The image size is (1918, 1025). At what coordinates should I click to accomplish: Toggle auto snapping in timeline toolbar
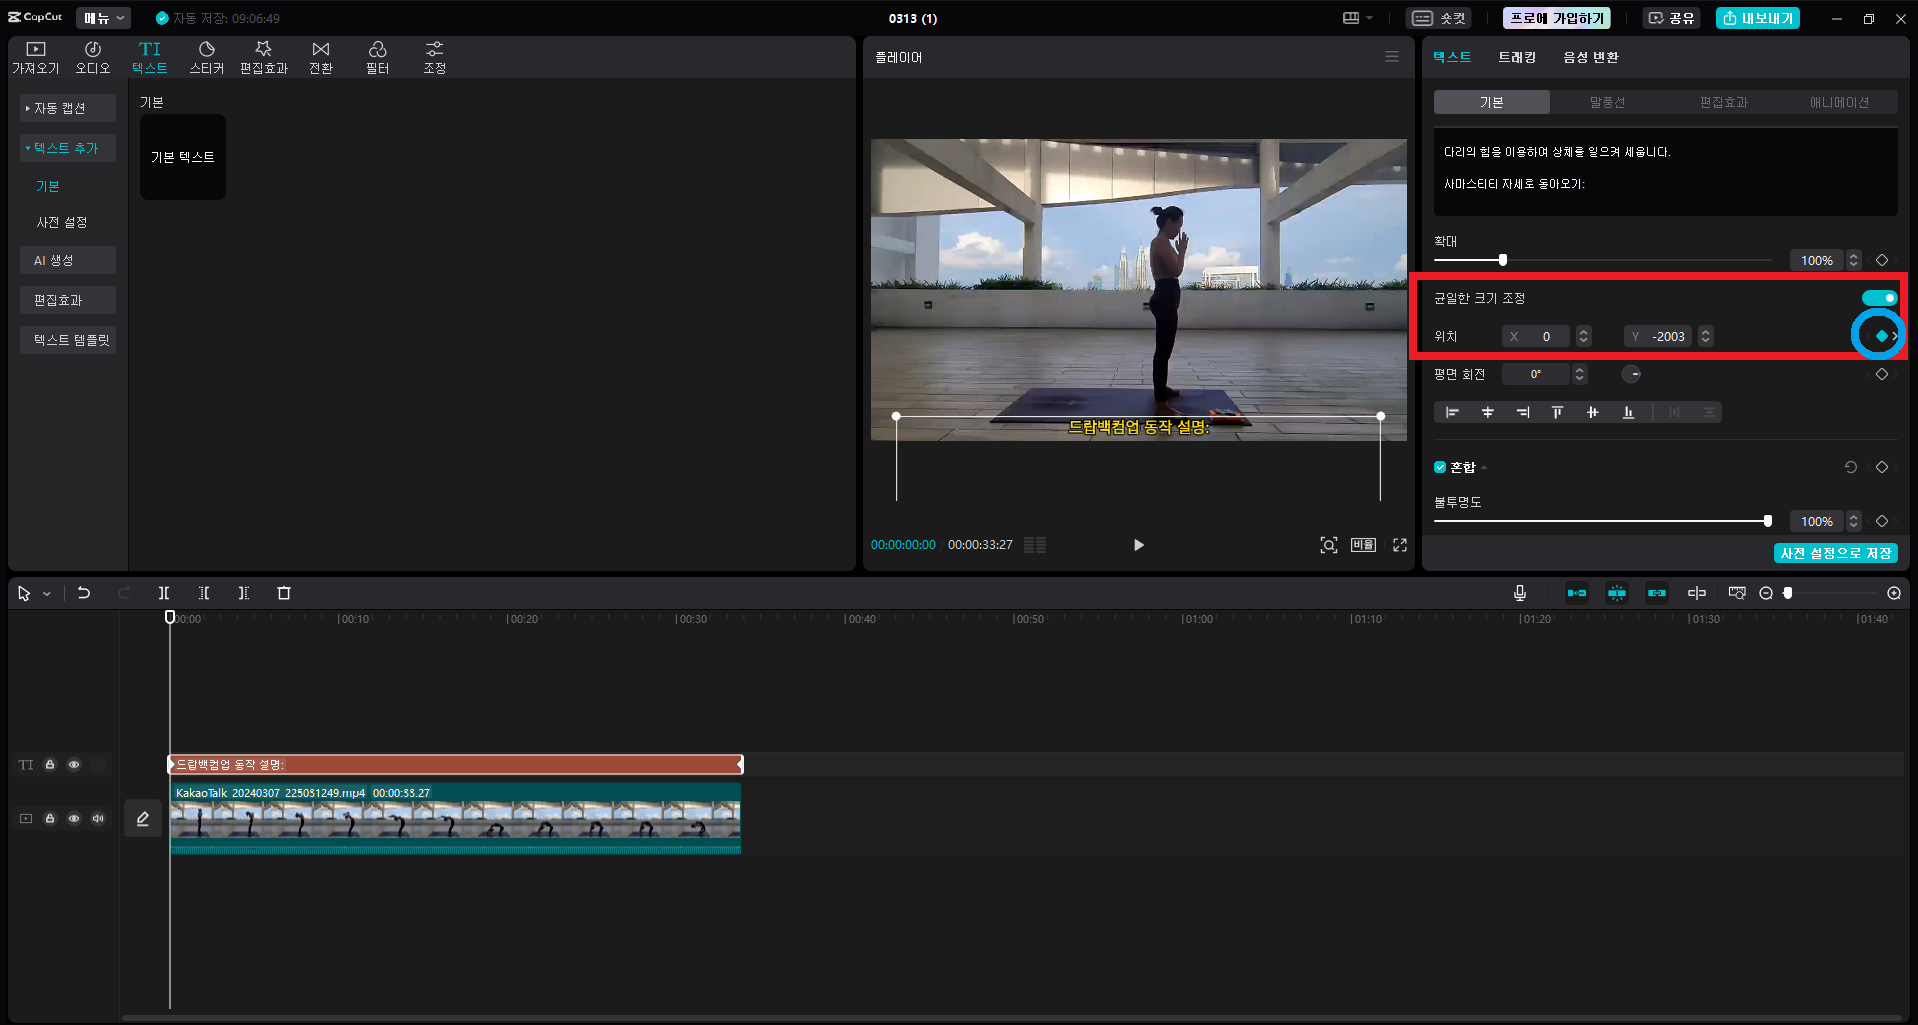[x=1617, y=593]
